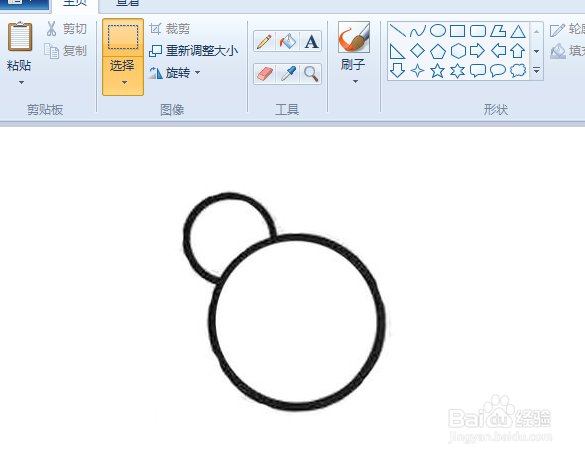Screen dimensions: 585x457
Task: Choose the Triangle shape
Action: (518, 31)
